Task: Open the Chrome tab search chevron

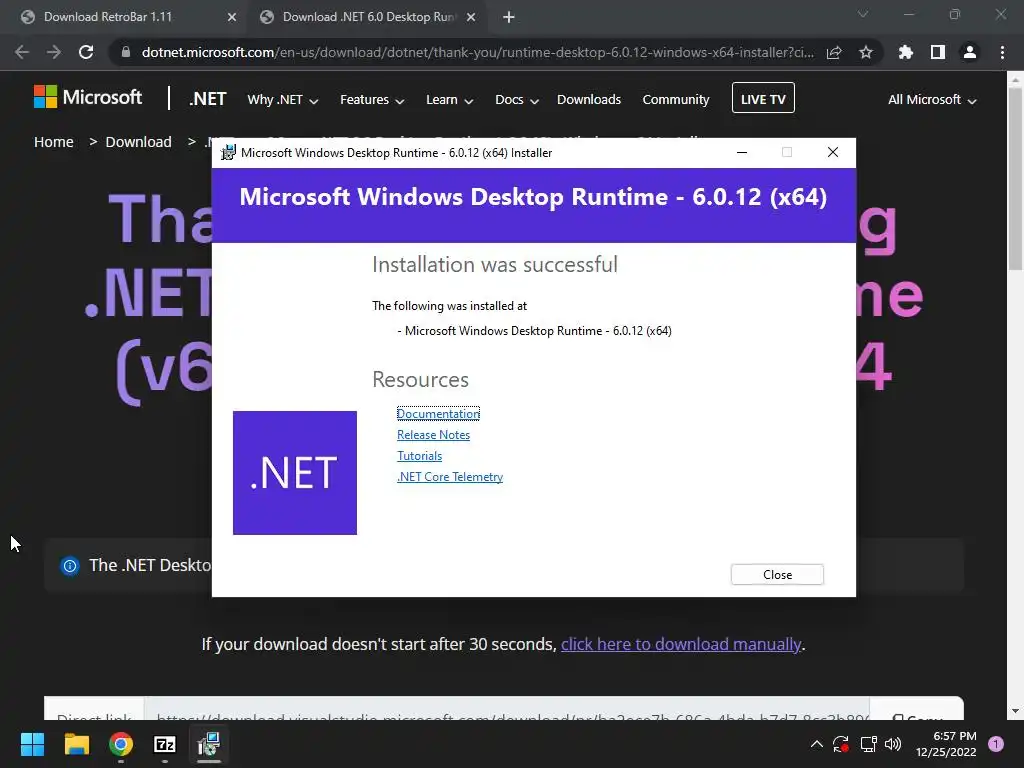Action: tap(863, 14)
